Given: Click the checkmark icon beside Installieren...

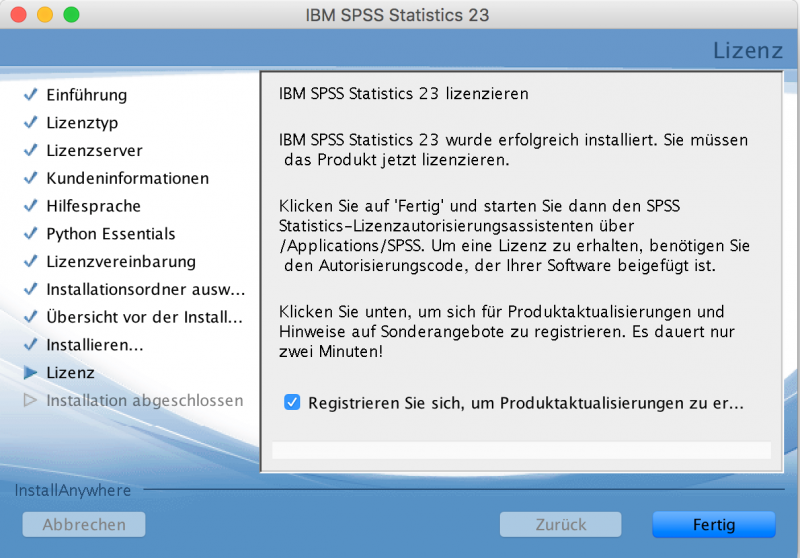Looking at the screenshot, I should coord(31,344).
